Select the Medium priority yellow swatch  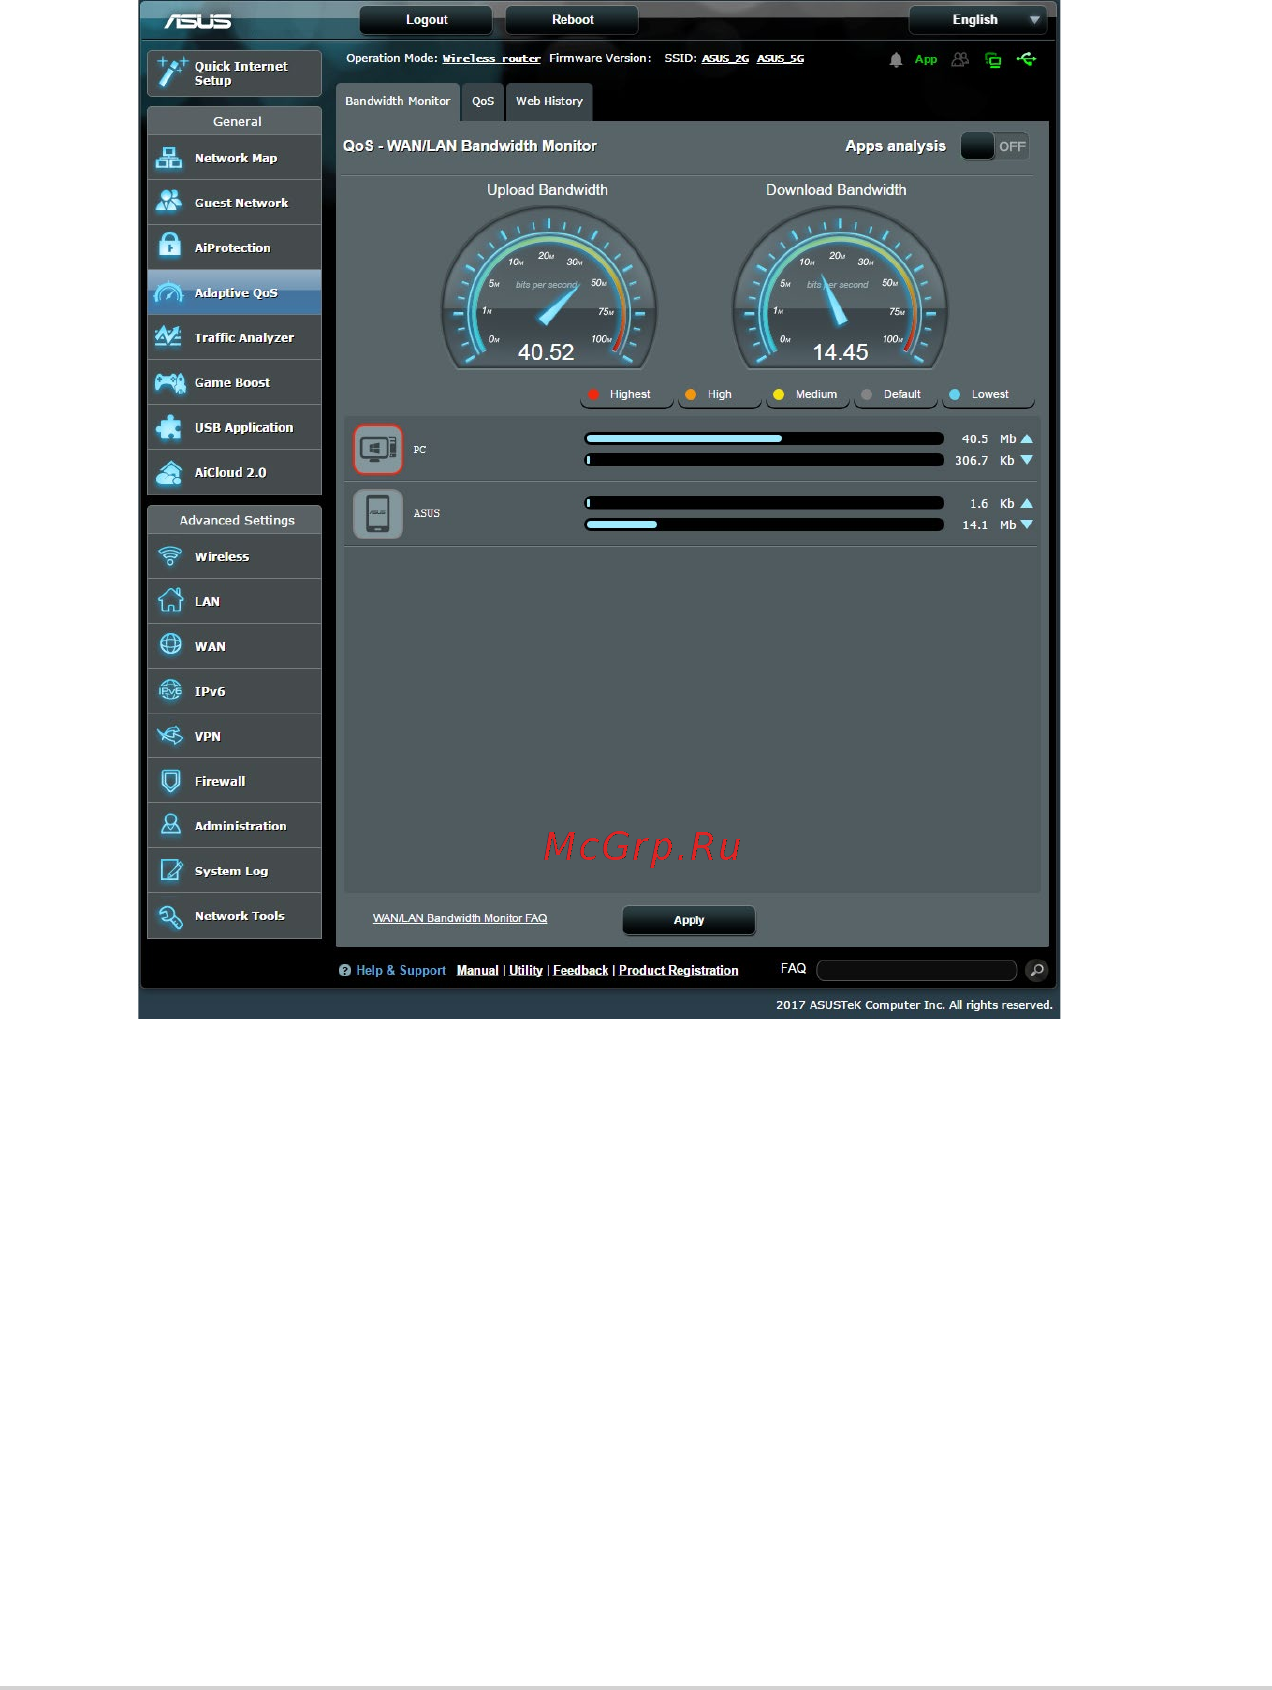[x=778, y=394]
